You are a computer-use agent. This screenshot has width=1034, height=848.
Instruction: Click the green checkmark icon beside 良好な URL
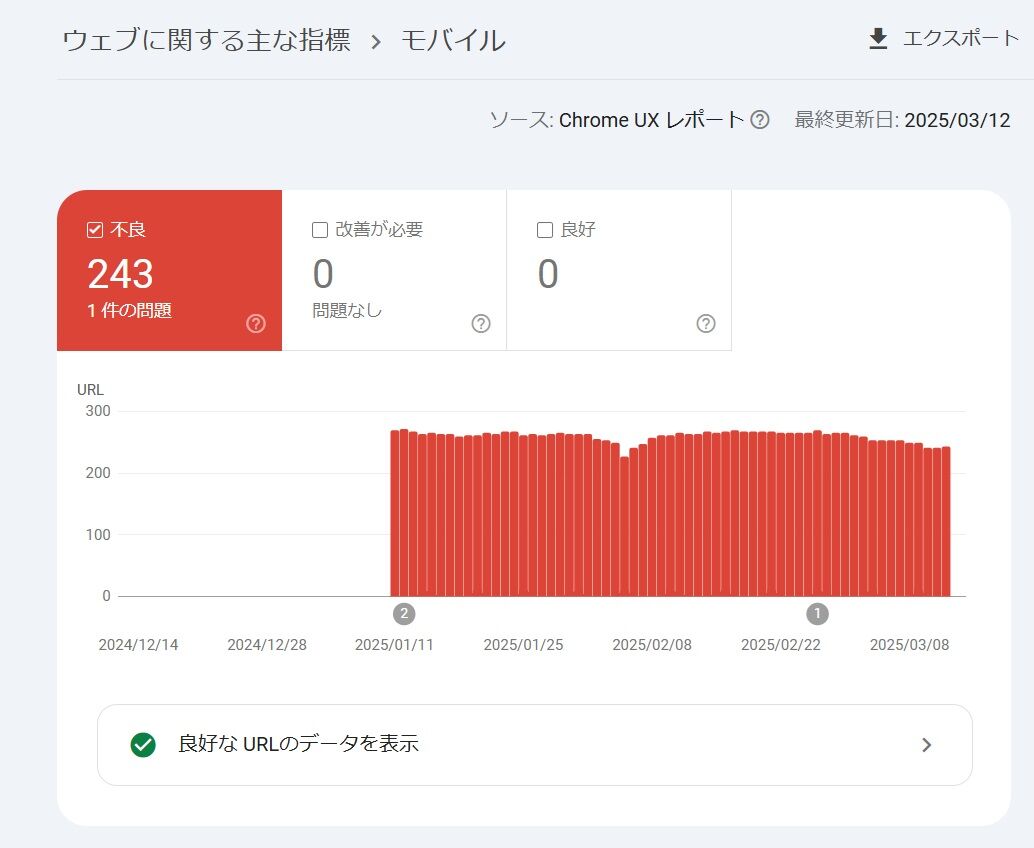(x=143, y=744)
